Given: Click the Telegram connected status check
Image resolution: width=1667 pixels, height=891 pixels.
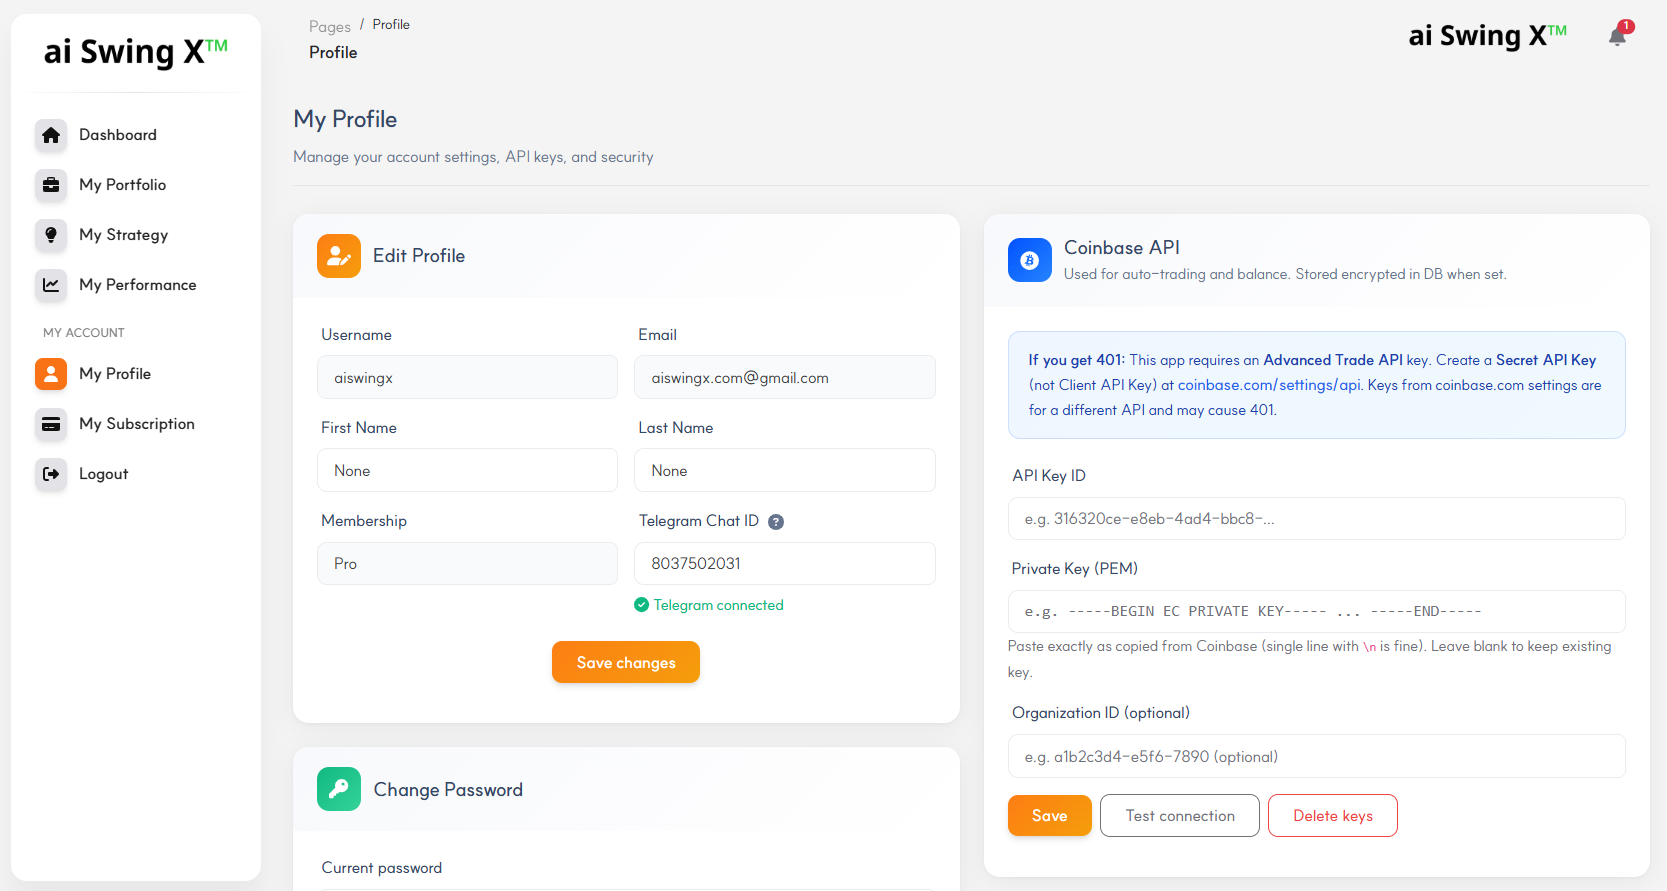Looking at the screenshot, I should [x=640, y=604].
